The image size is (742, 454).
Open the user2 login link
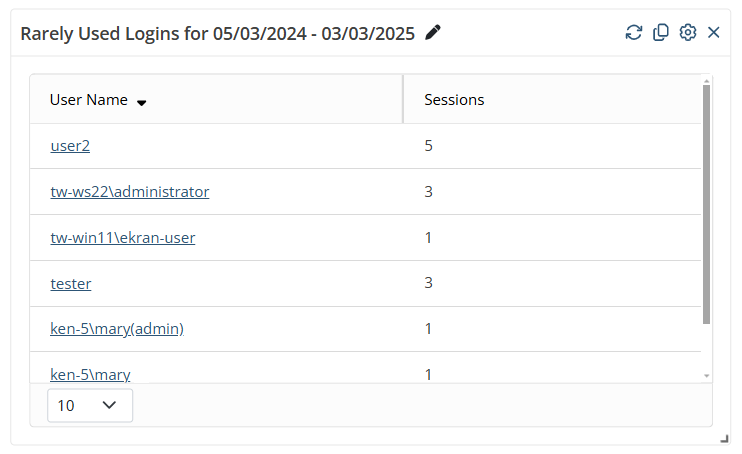(70, 146)
